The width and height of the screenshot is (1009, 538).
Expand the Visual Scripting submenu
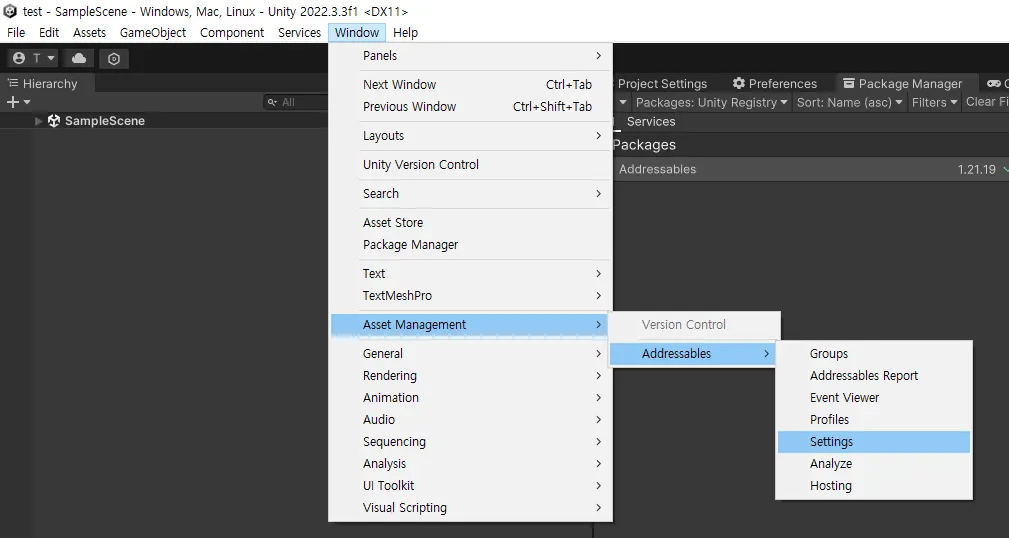coord(470,508)
